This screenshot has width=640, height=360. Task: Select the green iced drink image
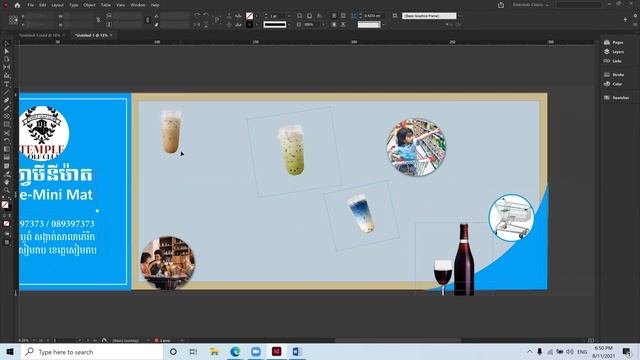coord(291,150)
